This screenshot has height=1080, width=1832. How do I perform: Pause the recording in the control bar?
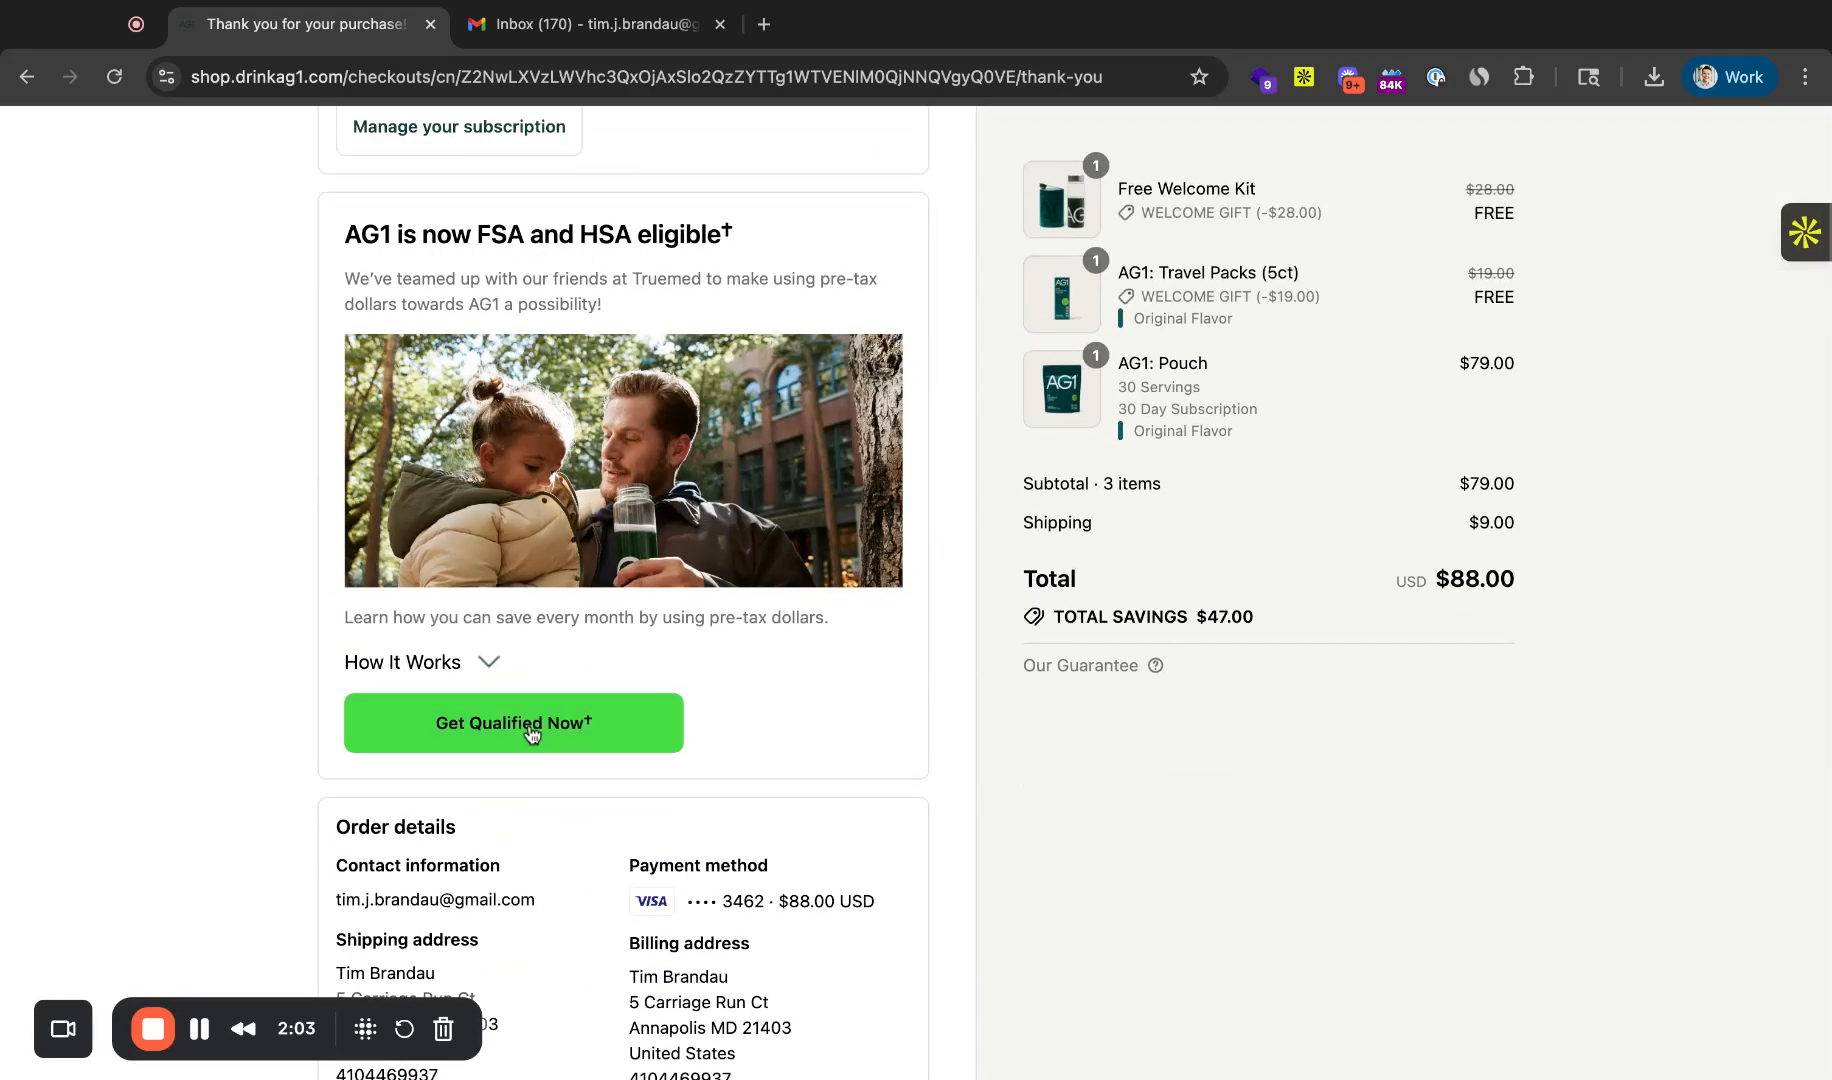click(x=199, y=1028)
